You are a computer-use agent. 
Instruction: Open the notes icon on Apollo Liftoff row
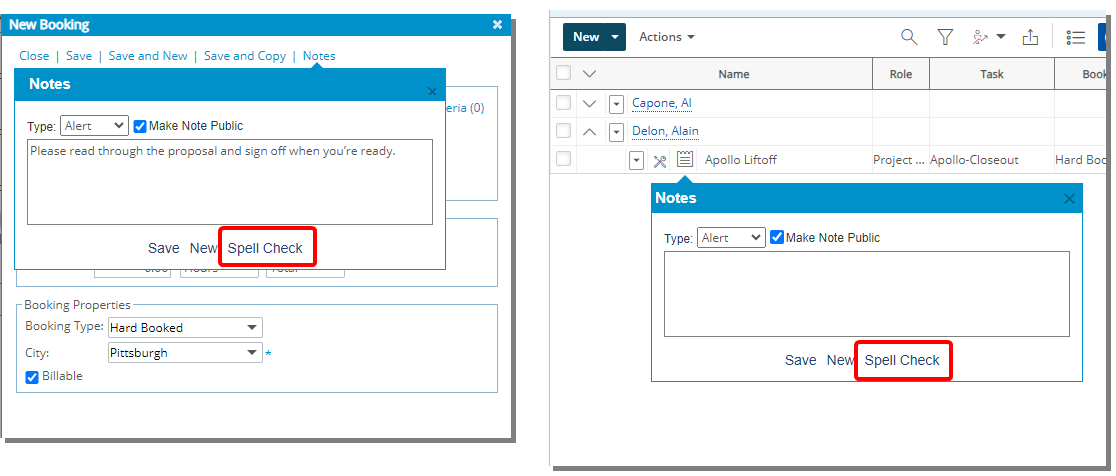coord(684,159)
